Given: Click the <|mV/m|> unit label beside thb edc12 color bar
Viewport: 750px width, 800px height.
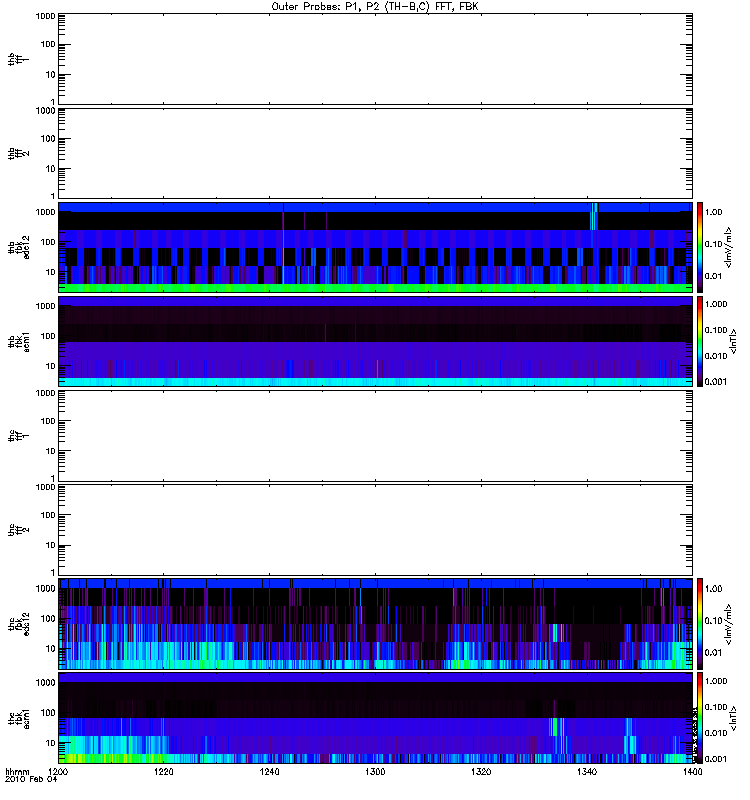Looking at the screenshot, I should pyautogui.click(x=728, y=247).
